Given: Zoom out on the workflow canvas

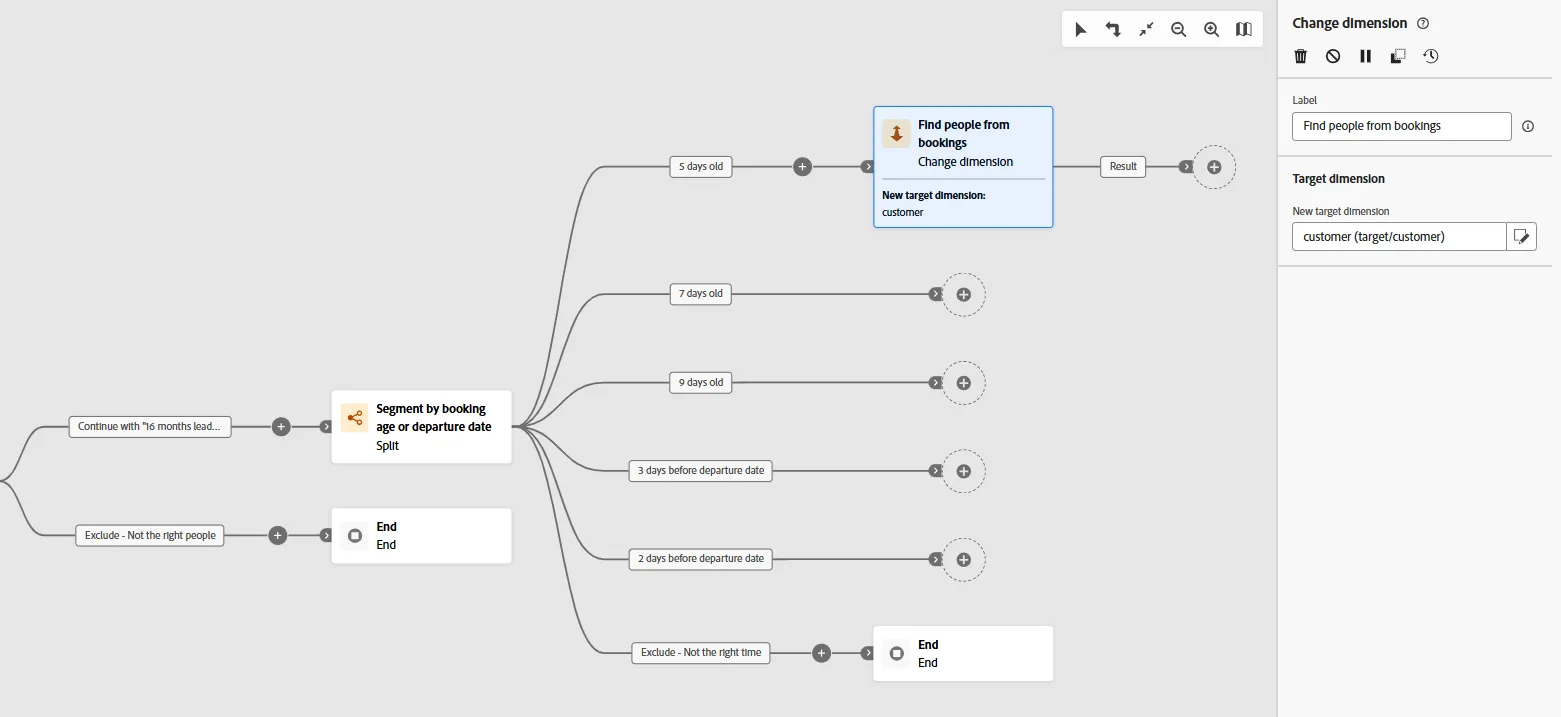Looking at the screenshot, I should (1179, 30).
